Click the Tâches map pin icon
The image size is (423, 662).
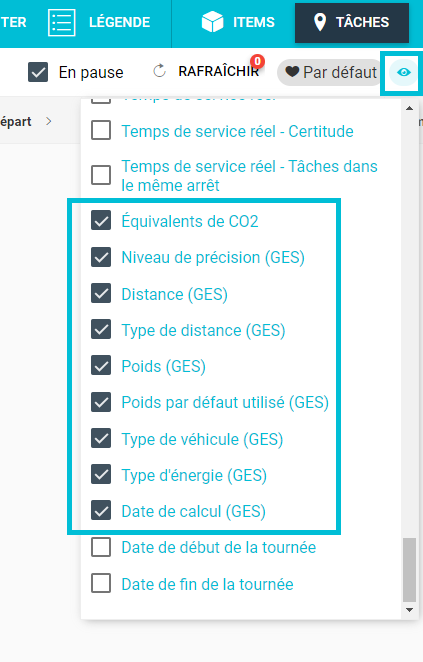click(320, 22)
